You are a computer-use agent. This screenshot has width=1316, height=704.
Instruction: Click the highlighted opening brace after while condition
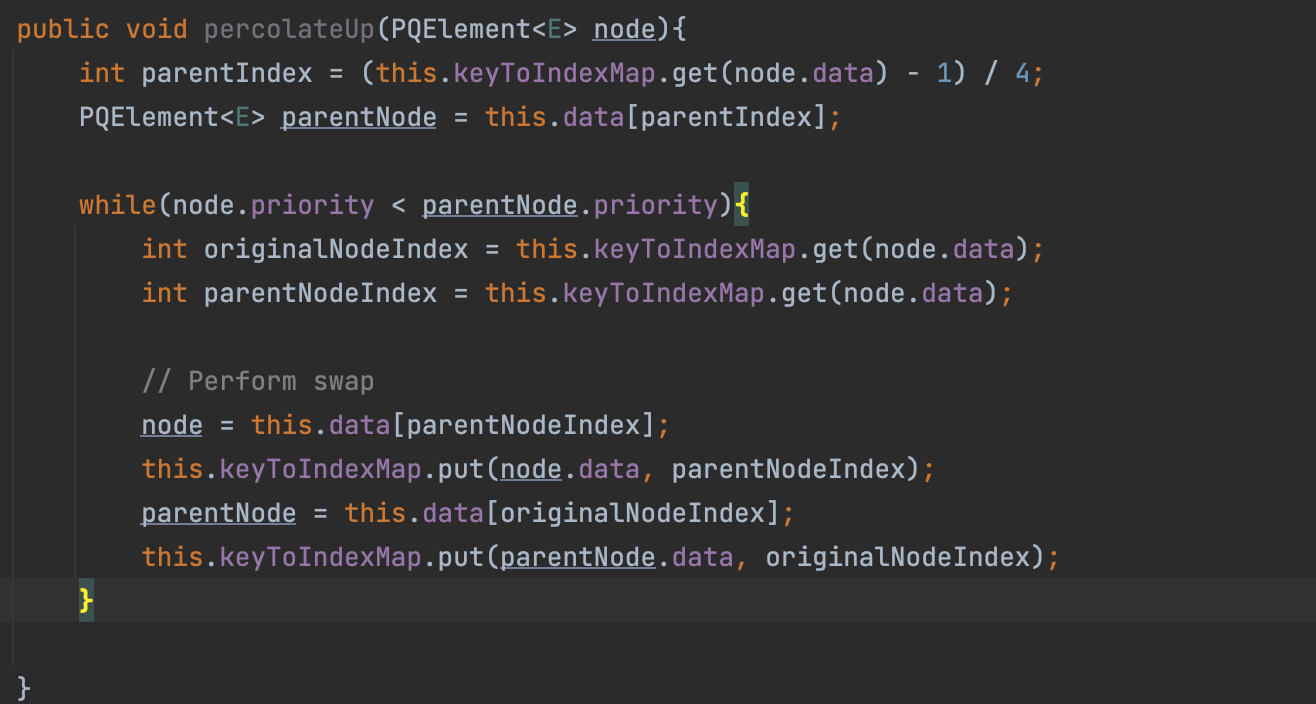(x=741, y=205)
